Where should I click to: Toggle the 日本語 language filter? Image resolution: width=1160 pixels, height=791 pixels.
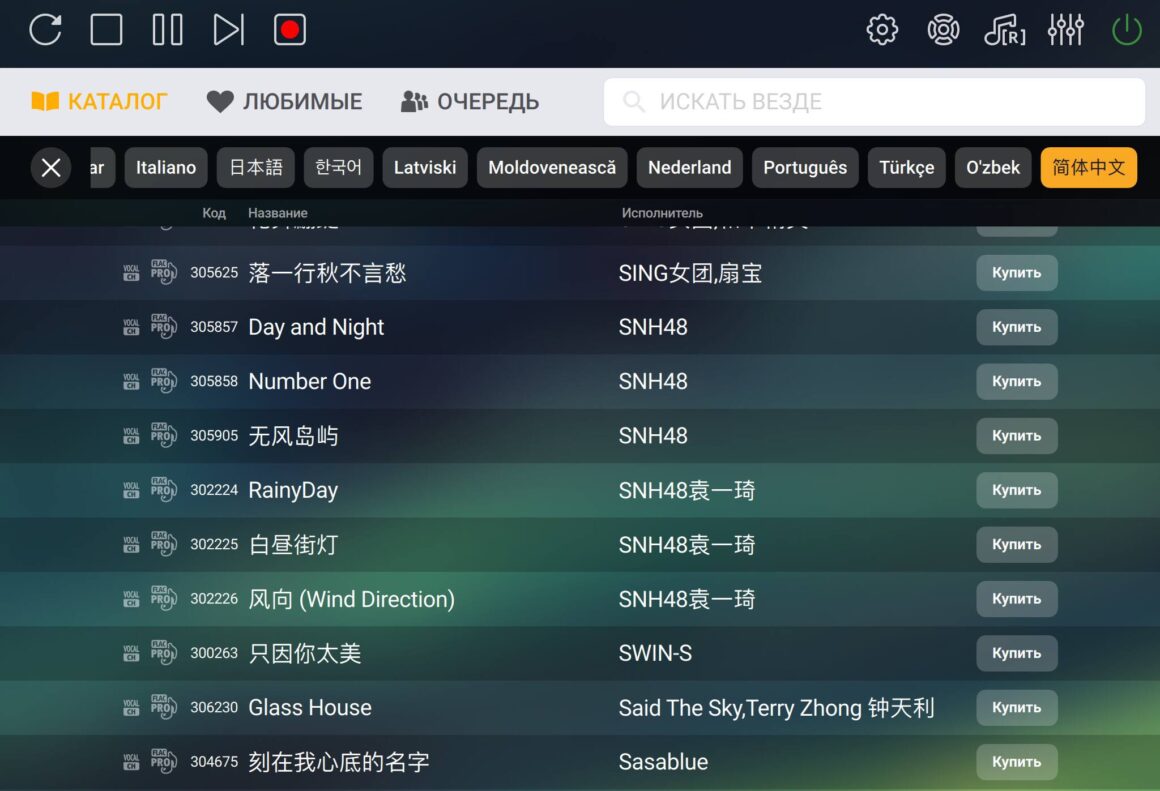coord(256,168)
